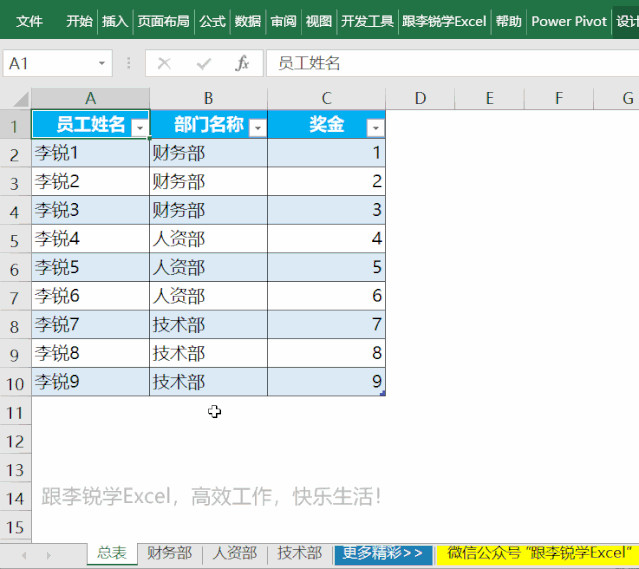Select bonus cell with value 9
This screenshot has width=639, height=569.
(326, 382)
